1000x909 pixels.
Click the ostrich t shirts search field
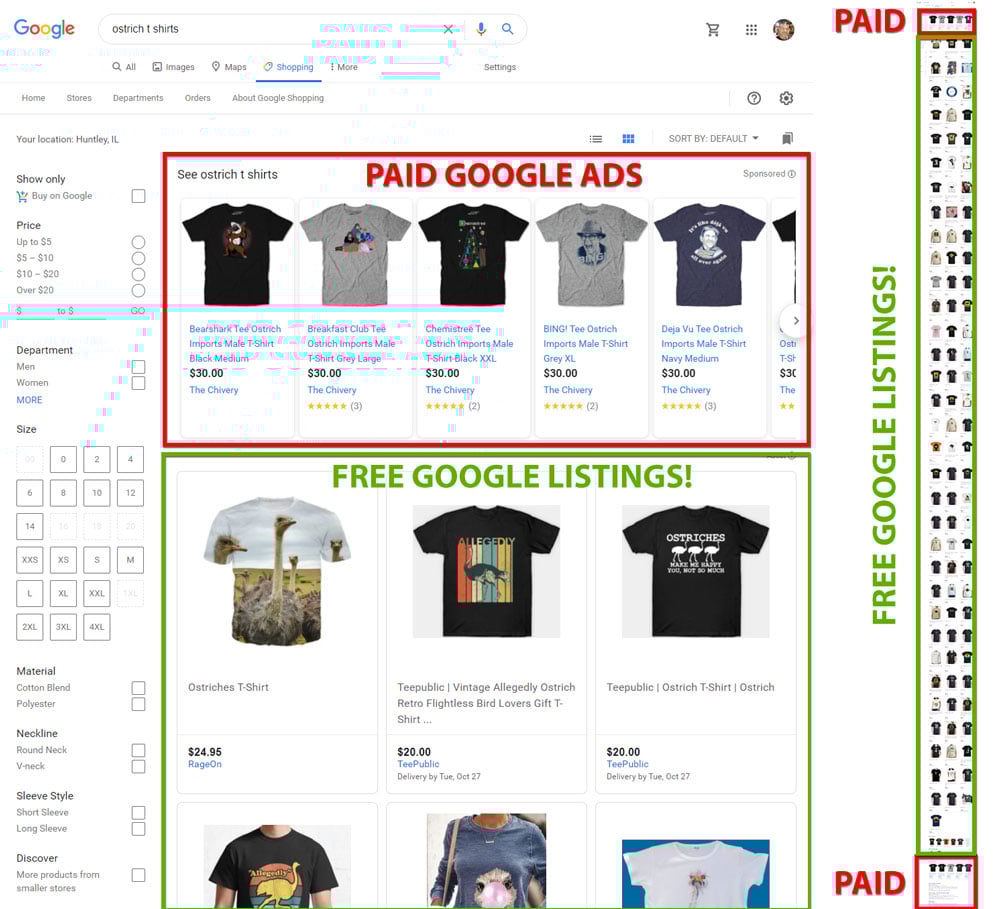[274, 29]
